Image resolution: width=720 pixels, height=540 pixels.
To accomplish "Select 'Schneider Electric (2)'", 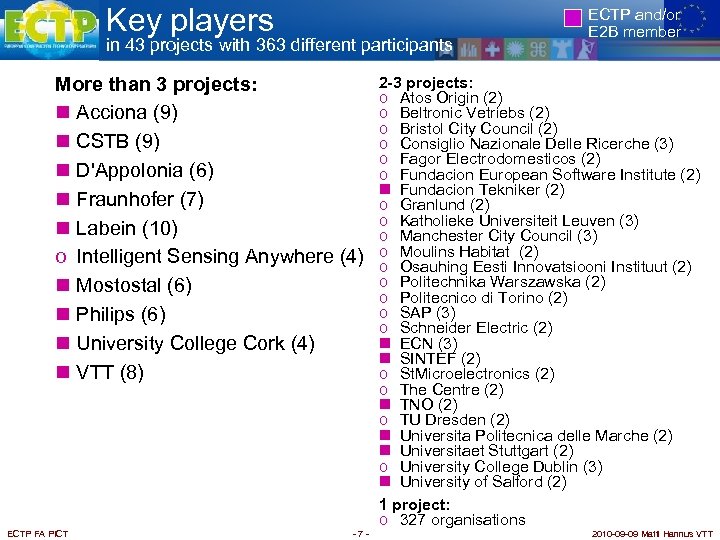I will [x=476, y=328].
